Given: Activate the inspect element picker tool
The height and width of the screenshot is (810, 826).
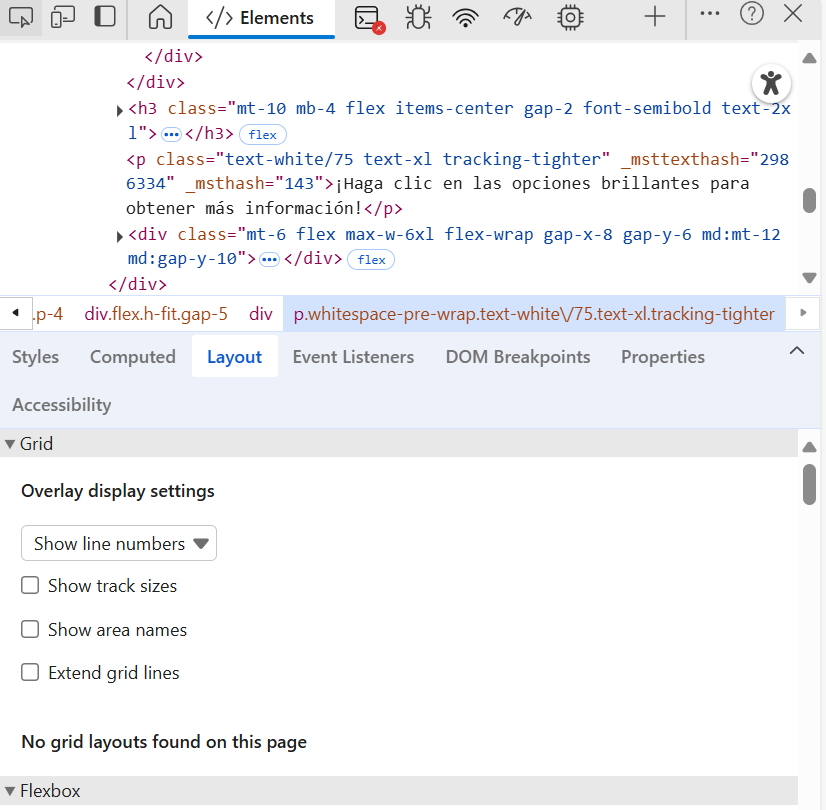Looking at the screenshot, I should click(x=21, y=17).
